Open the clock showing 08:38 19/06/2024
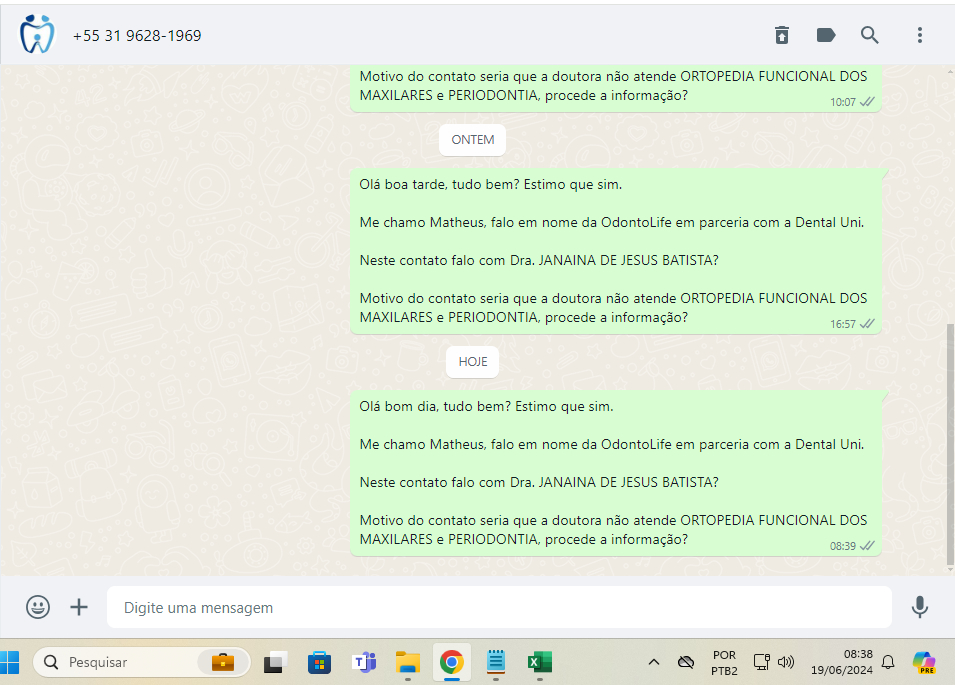955x685 pixels. coord(842,662)
